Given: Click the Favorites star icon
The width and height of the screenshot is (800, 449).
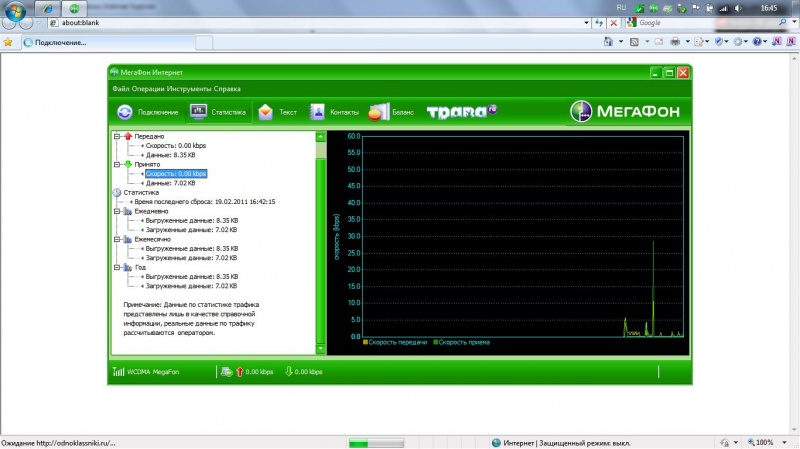Looking at the screenshot, I should [8, 42].
